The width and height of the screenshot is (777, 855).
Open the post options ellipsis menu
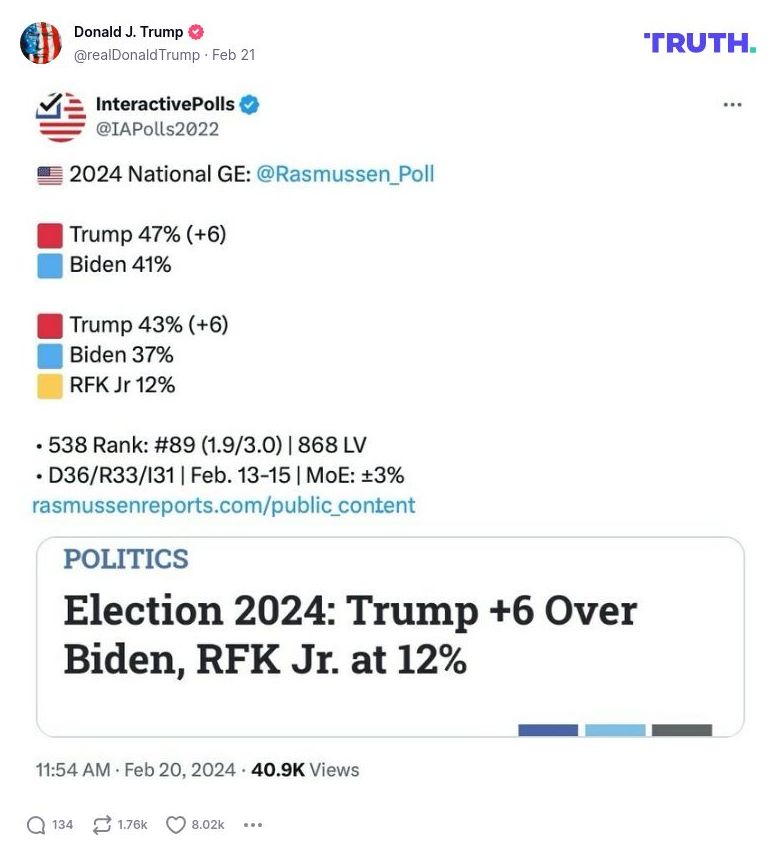(x=733, y=103)
